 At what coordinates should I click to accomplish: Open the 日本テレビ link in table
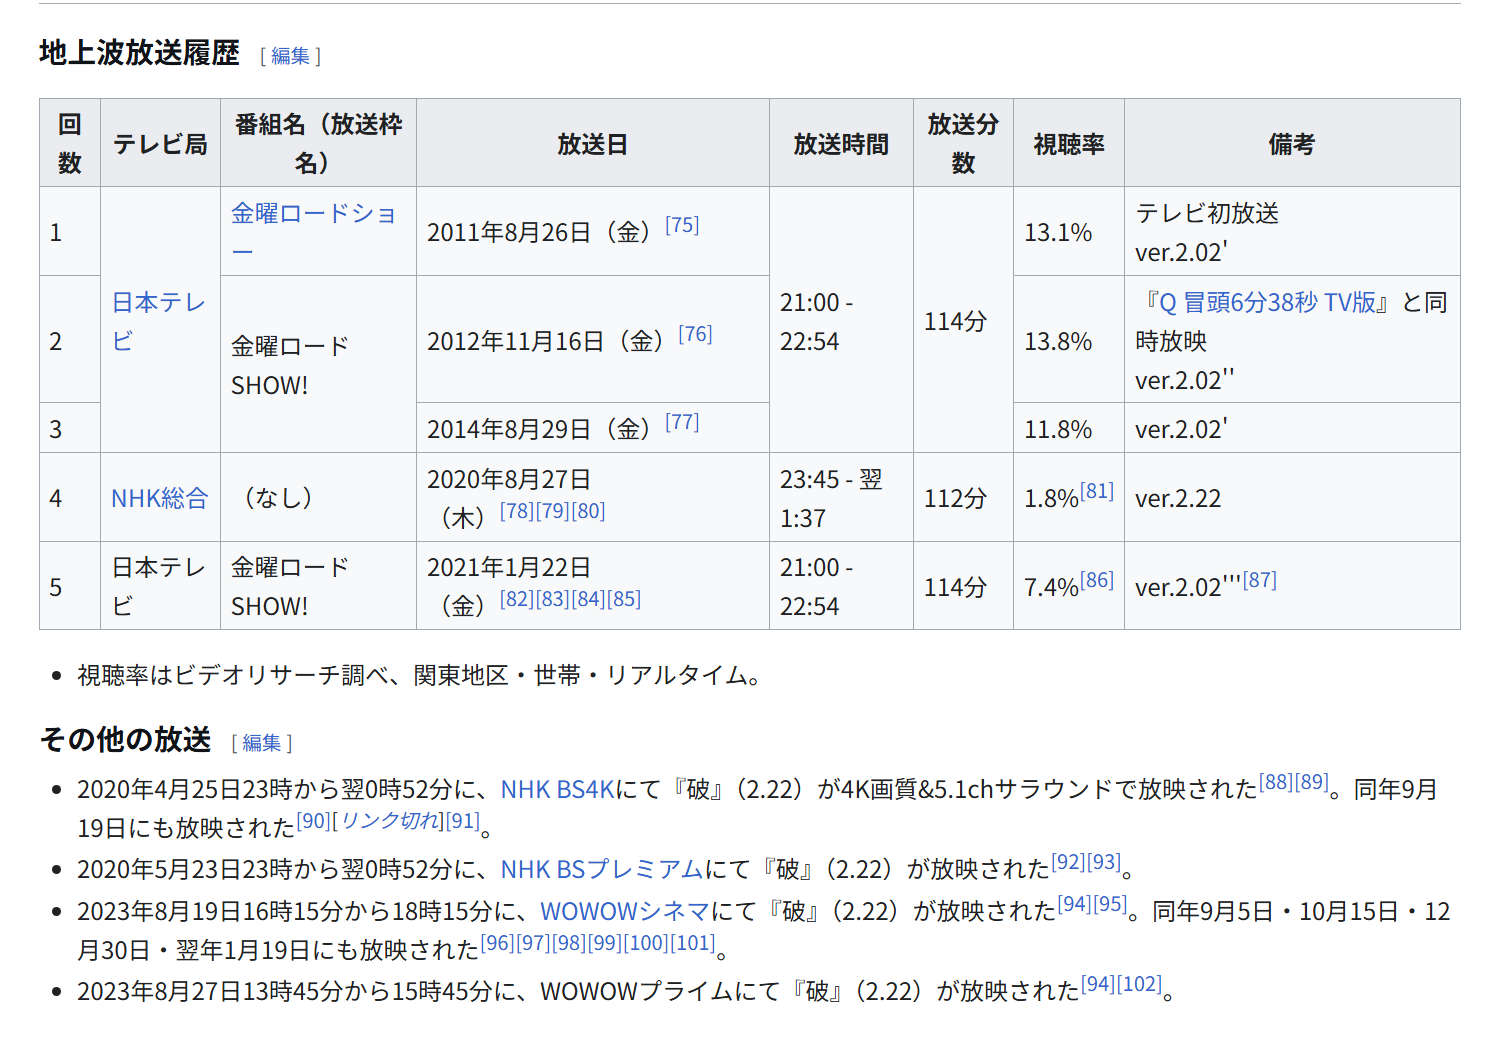158,303
